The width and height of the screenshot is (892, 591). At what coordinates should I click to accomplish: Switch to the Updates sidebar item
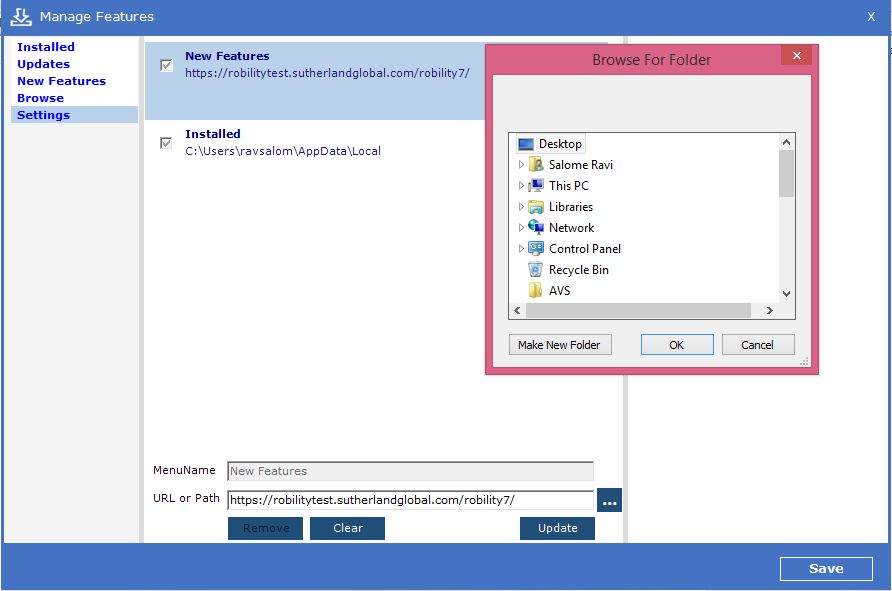pyautogui.click(x=43, y=64)
